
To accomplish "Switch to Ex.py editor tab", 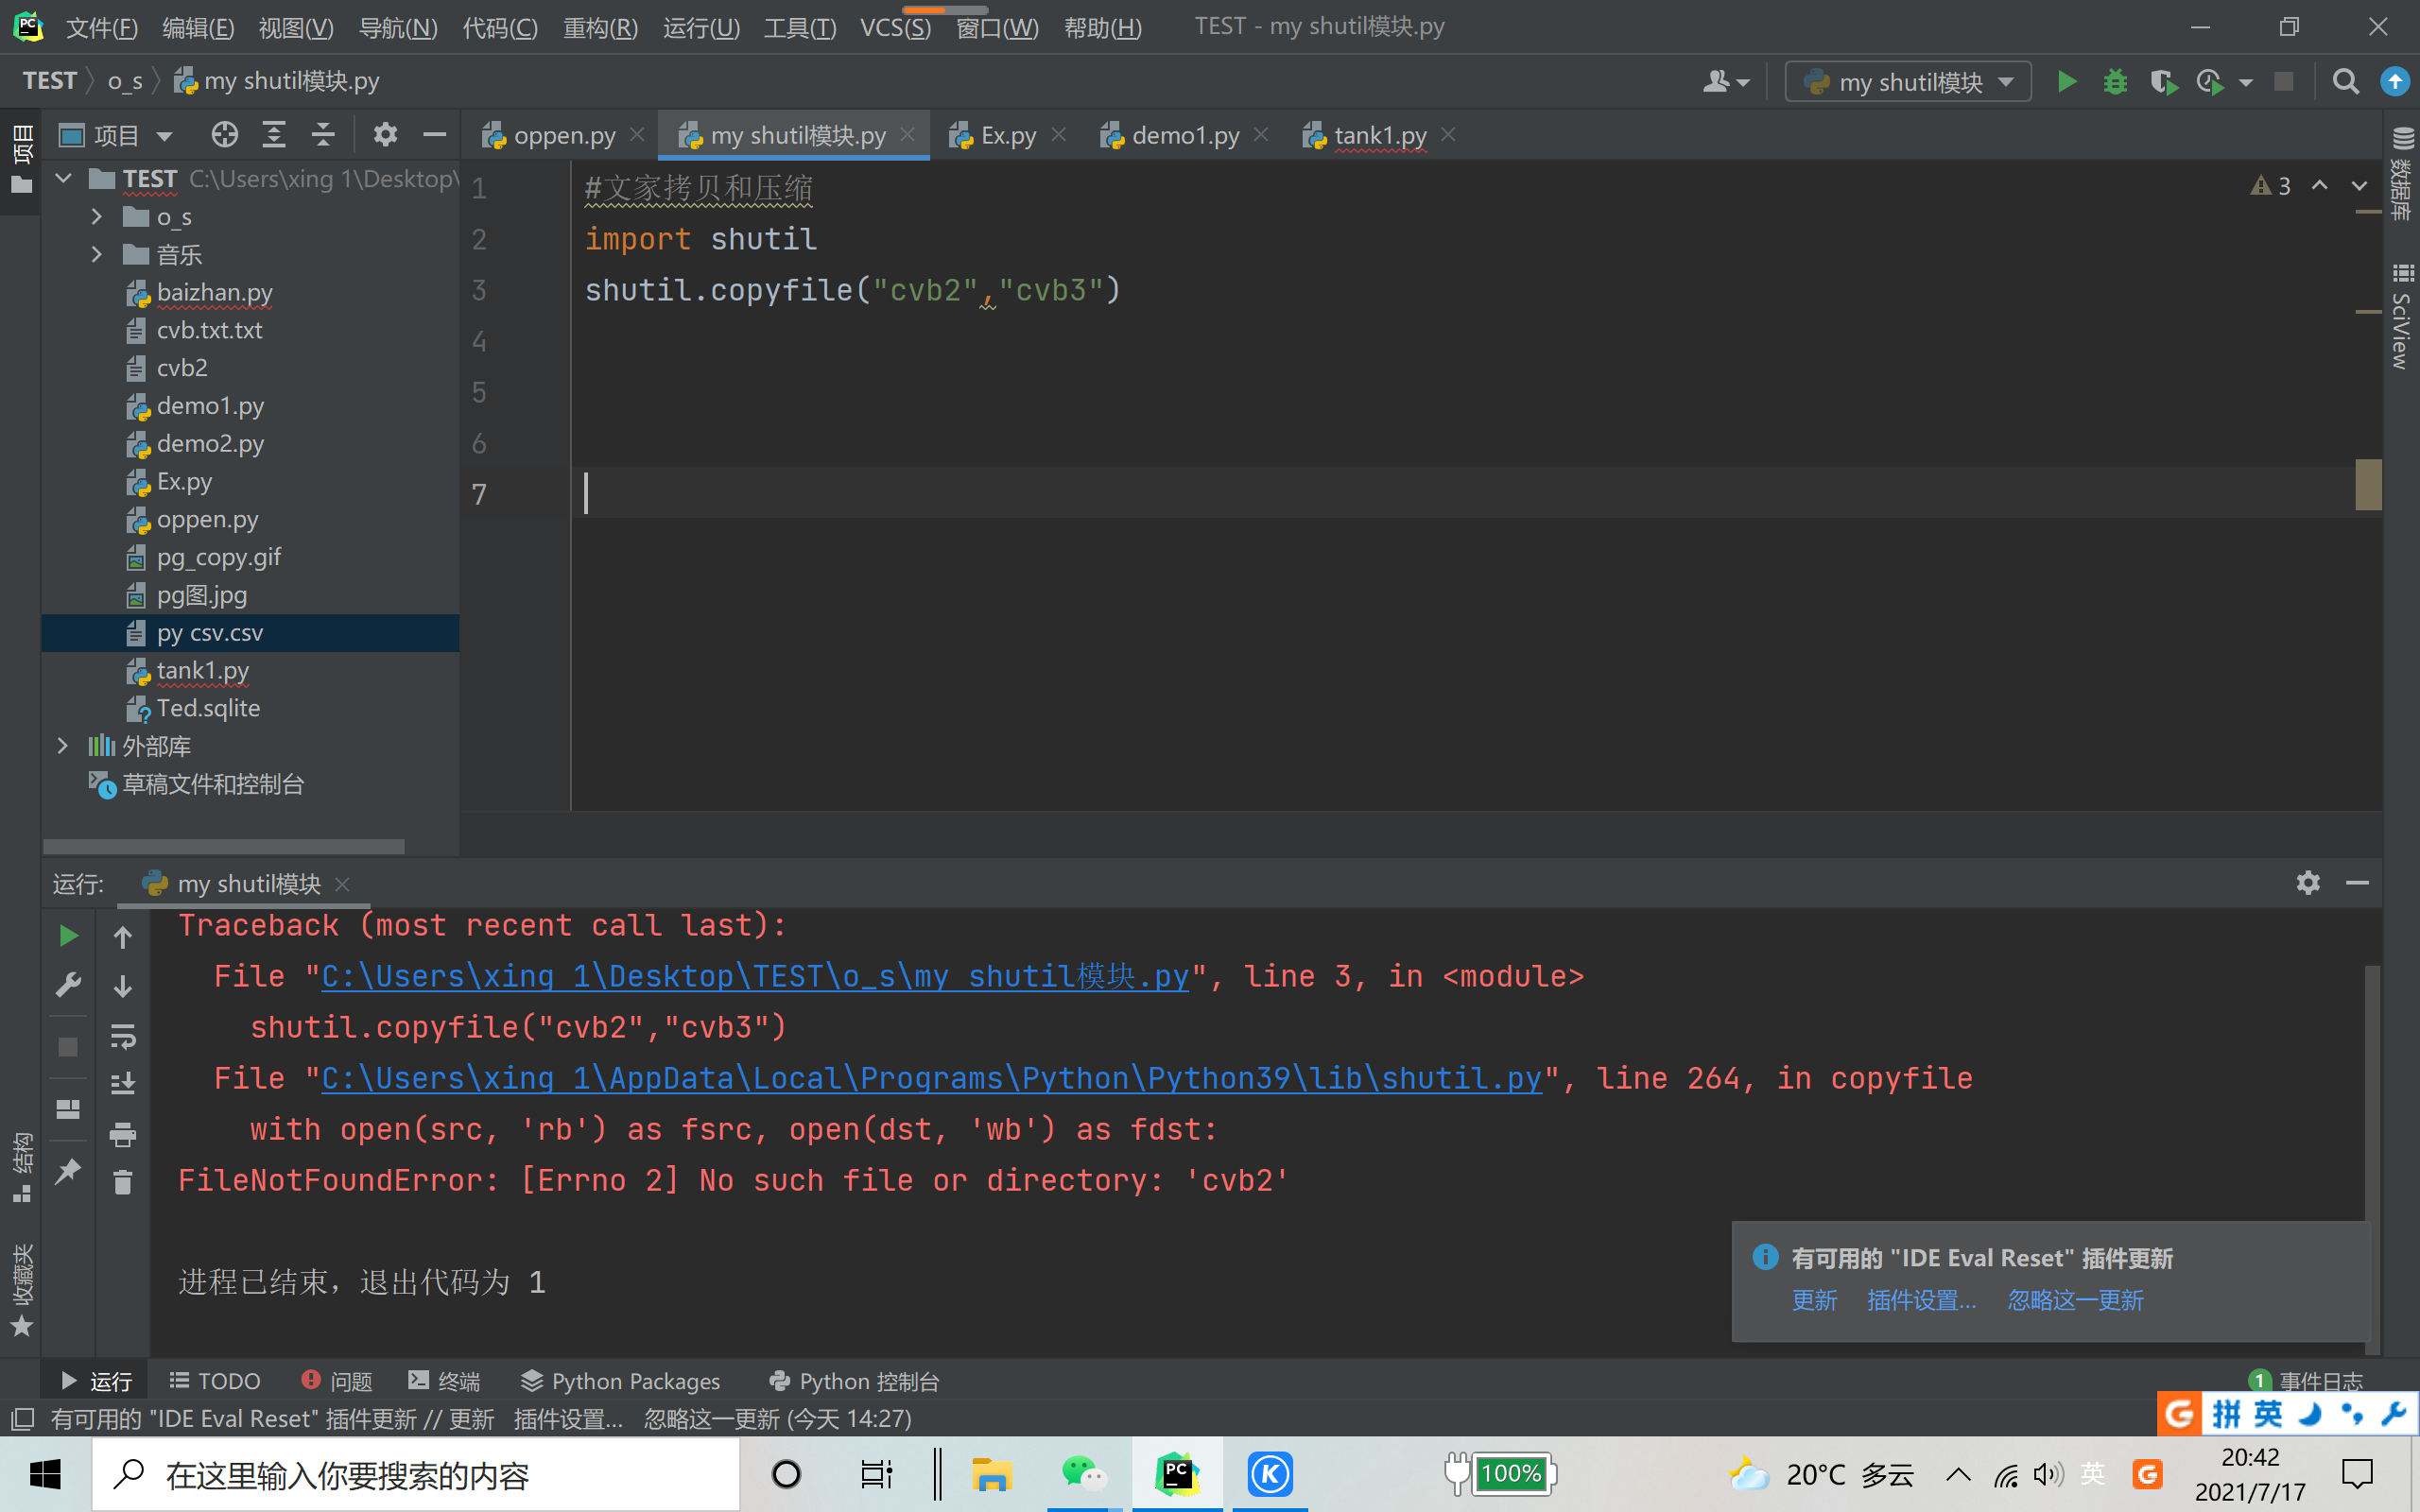I will click(1008, 135).
